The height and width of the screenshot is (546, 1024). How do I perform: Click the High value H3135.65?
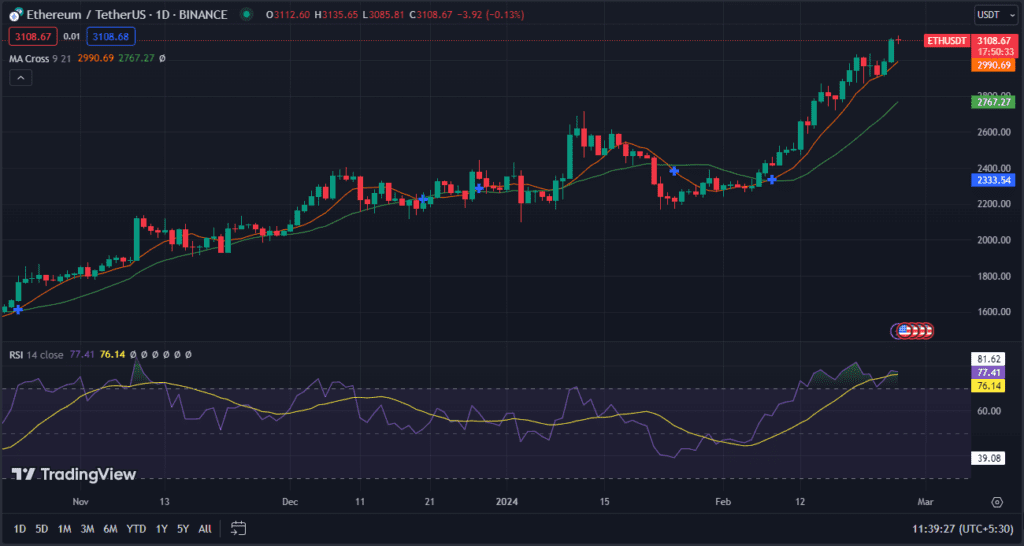[x=336, y=14]
